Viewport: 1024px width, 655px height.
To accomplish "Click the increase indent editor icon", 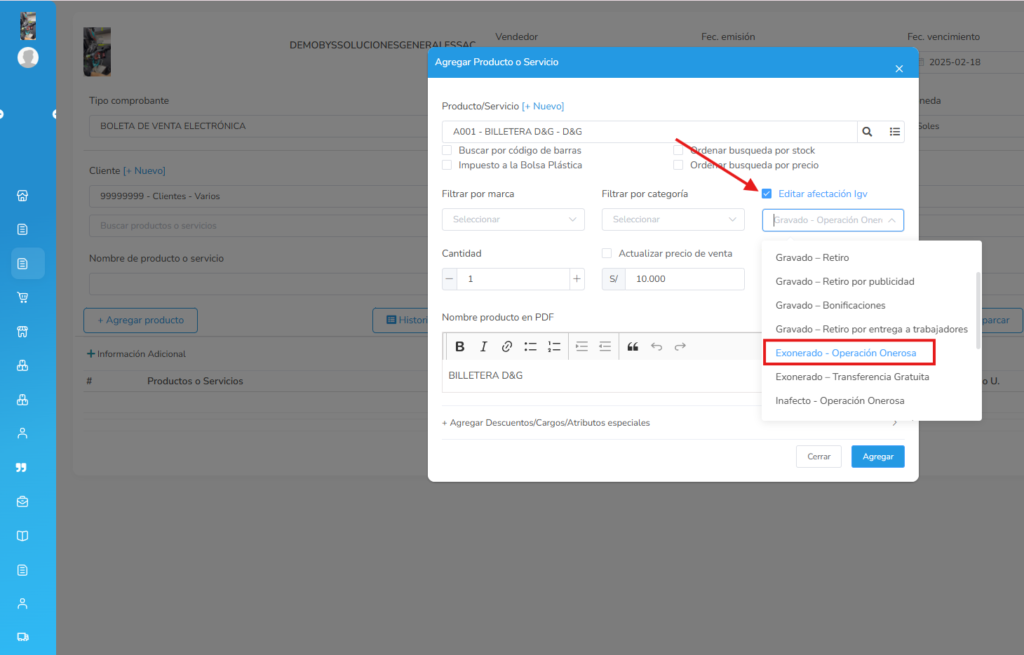I will [x=582, y=347].
